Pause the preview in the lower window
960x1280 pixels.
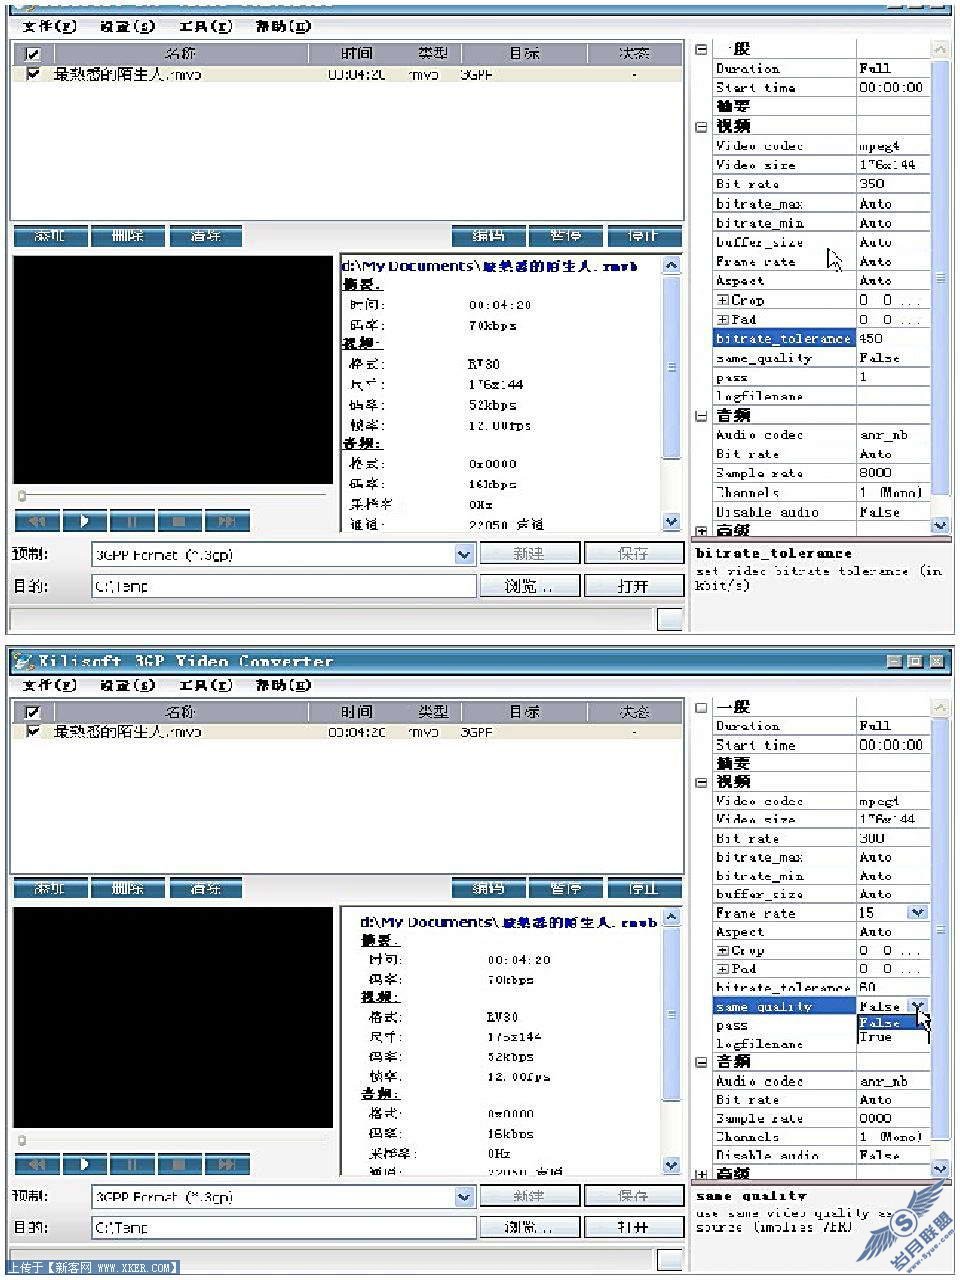(132, 1165)
